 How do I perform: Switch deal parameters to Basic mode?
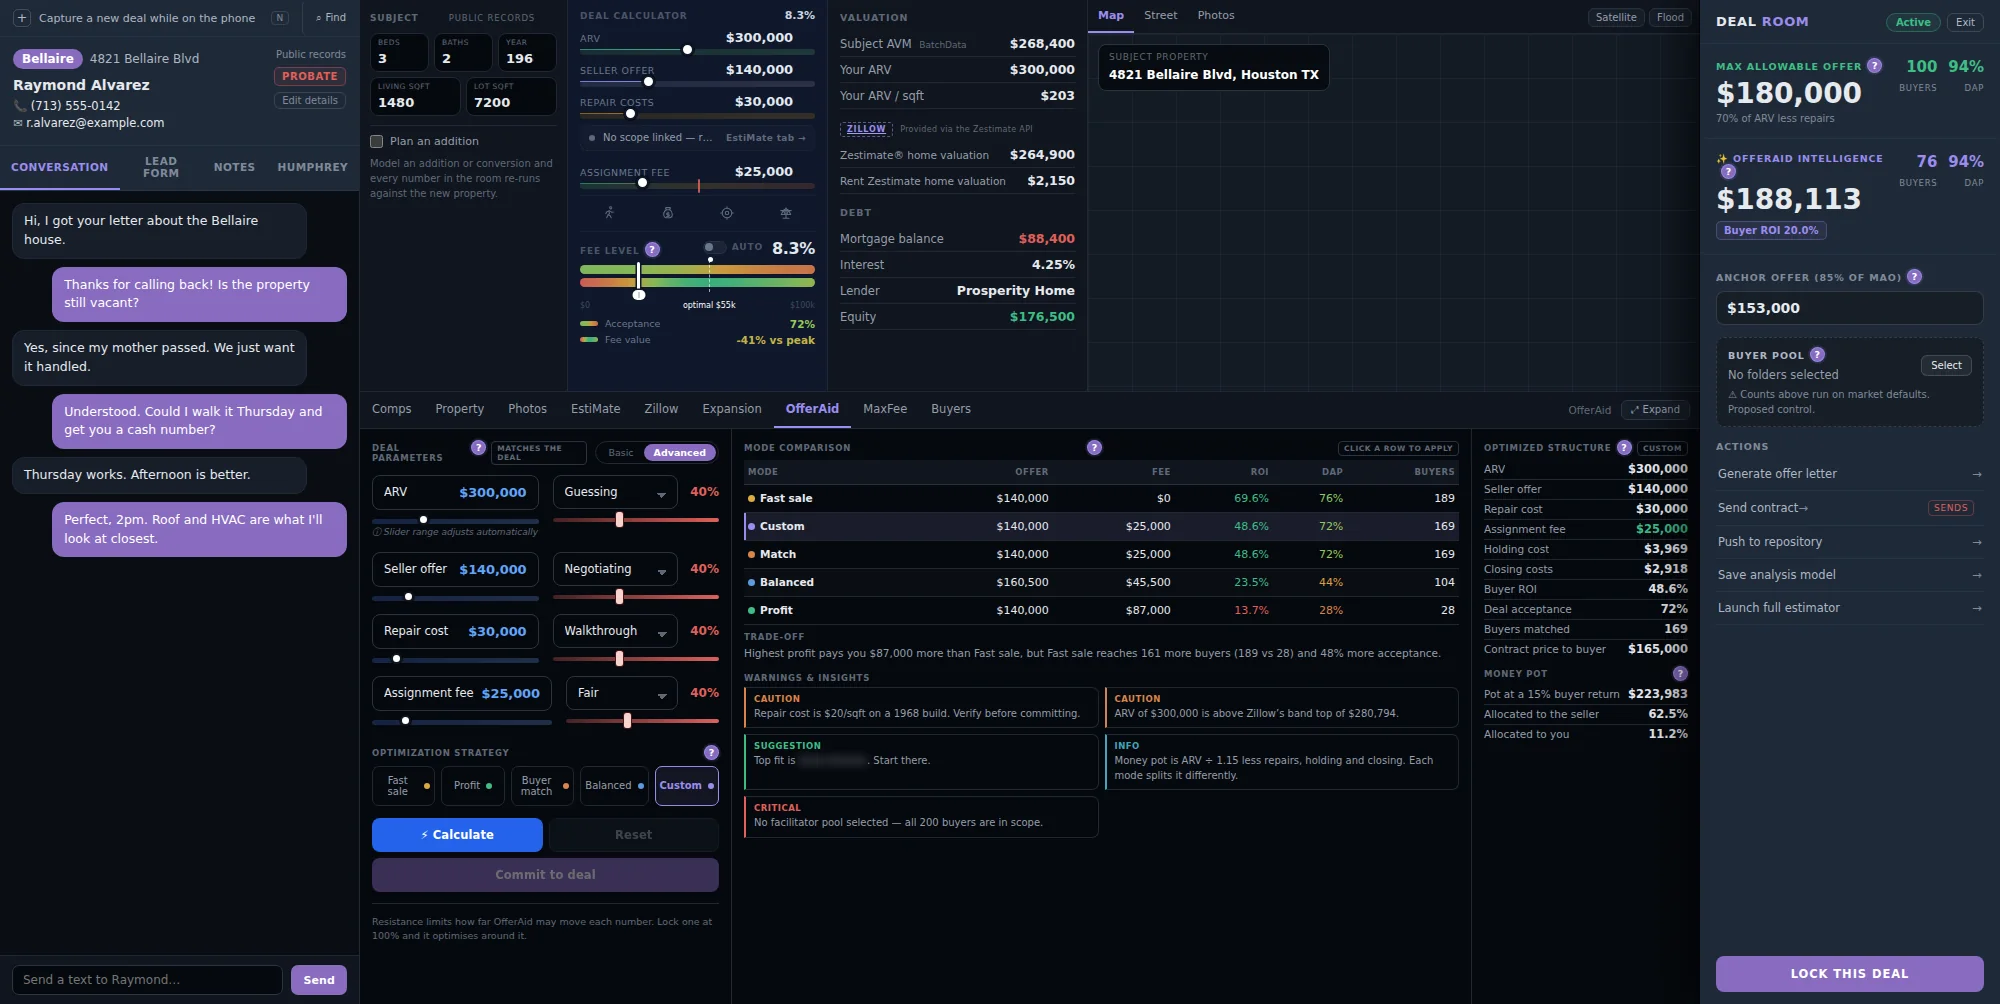click(621, 453)
